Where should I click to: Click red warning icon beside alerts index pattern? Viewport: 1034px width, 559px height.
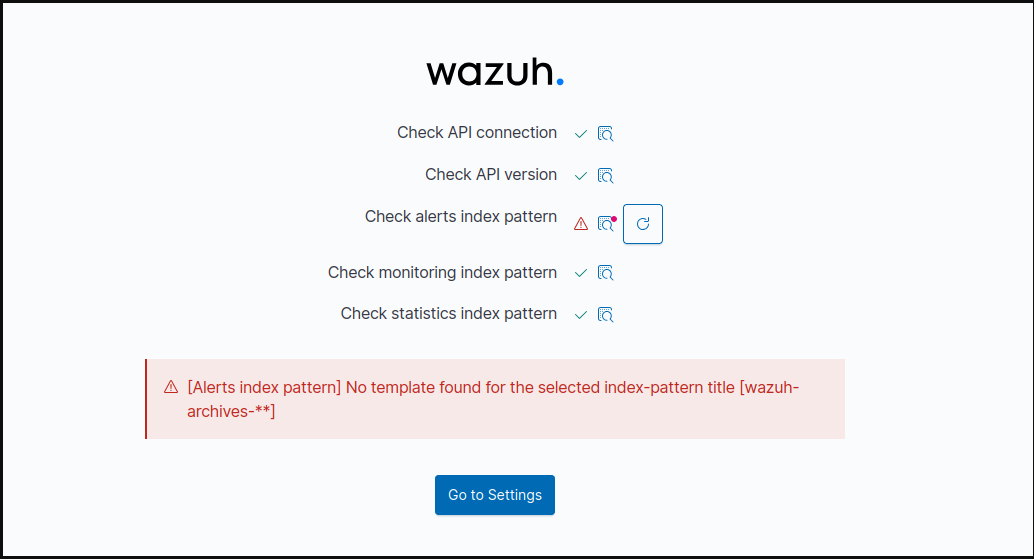(x=581, y=224)
